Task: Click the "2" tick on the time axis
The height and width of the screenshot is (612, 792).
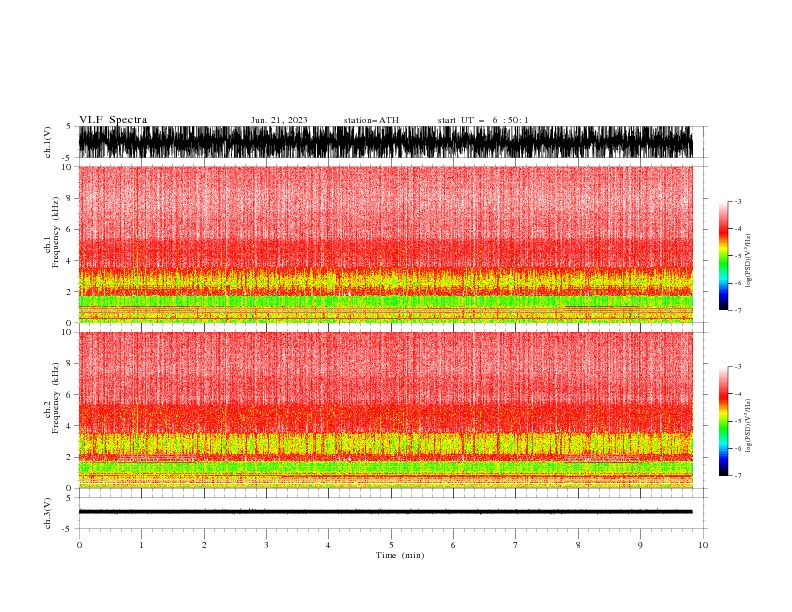Action: tap(204, 545)
